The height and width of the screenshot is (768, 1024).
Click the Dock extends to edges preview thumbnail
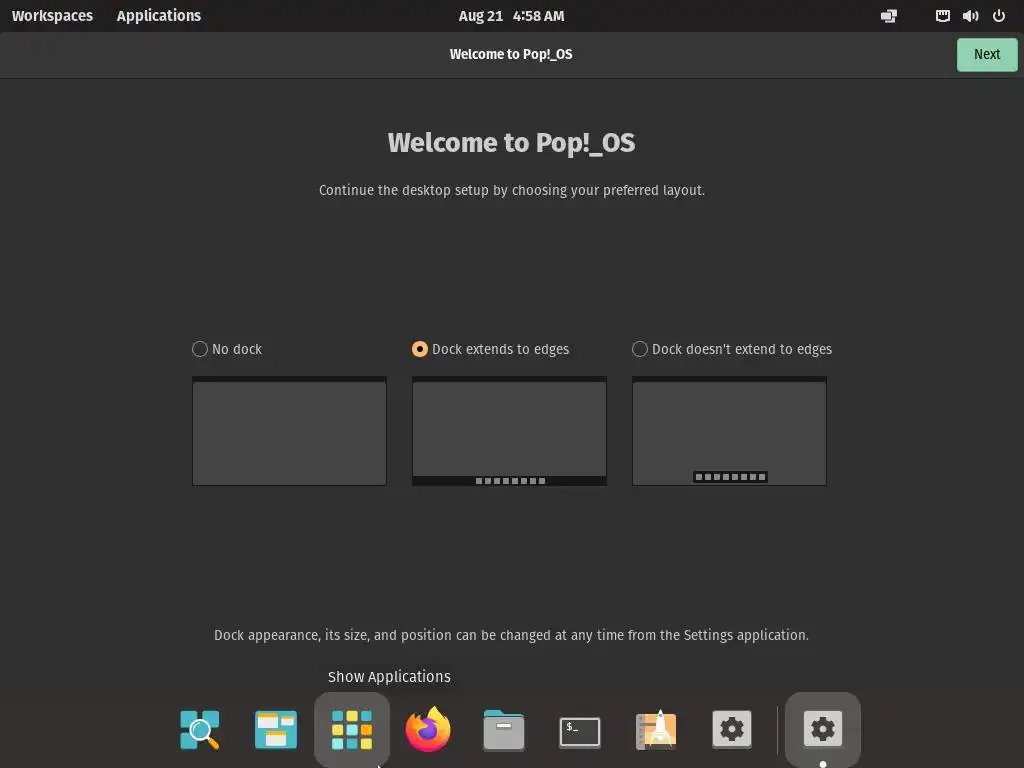(509, 431)
